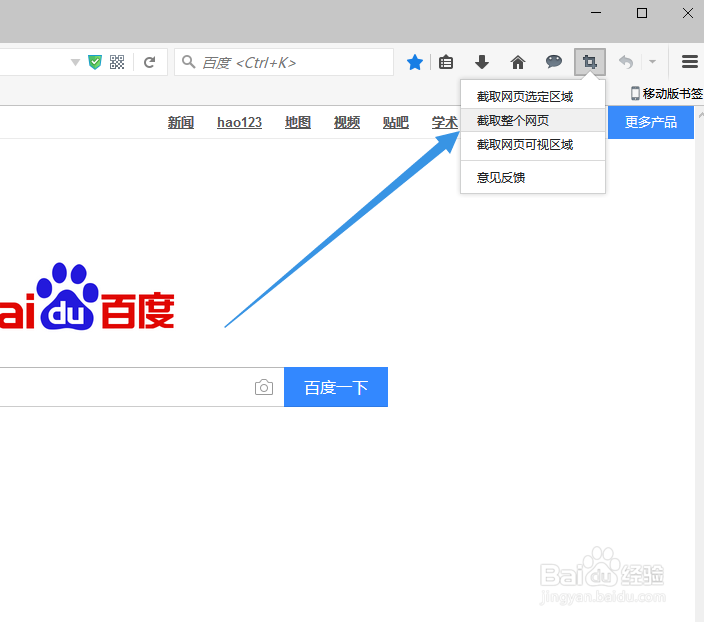Select 截取网页选定区域 menu item
Screen dimensions: 704x622
(533, 96)
